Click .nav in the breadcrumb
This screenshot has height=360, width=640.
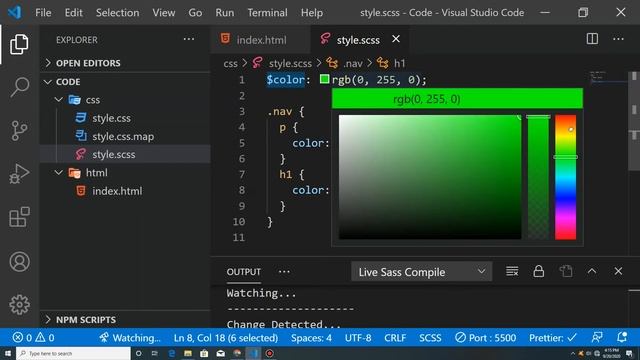coord(353,63)
